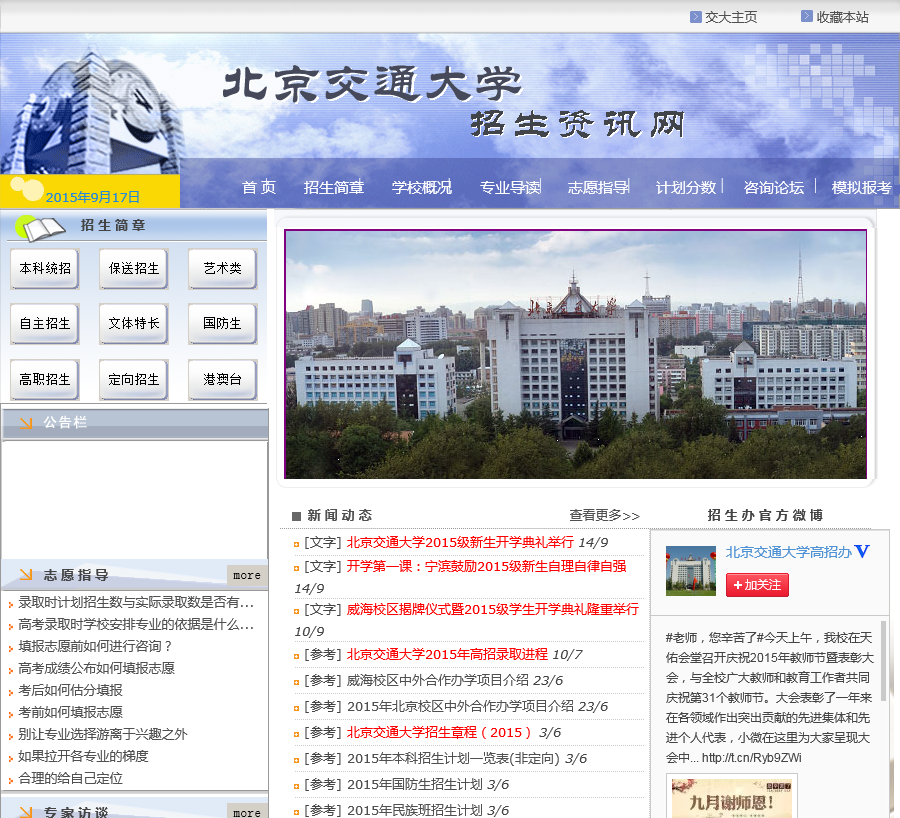Viewport: 900px width, 818px height.
Task: Open 北京交通大学高招办 weibo profile link
Action: click(x=789, y=552)
